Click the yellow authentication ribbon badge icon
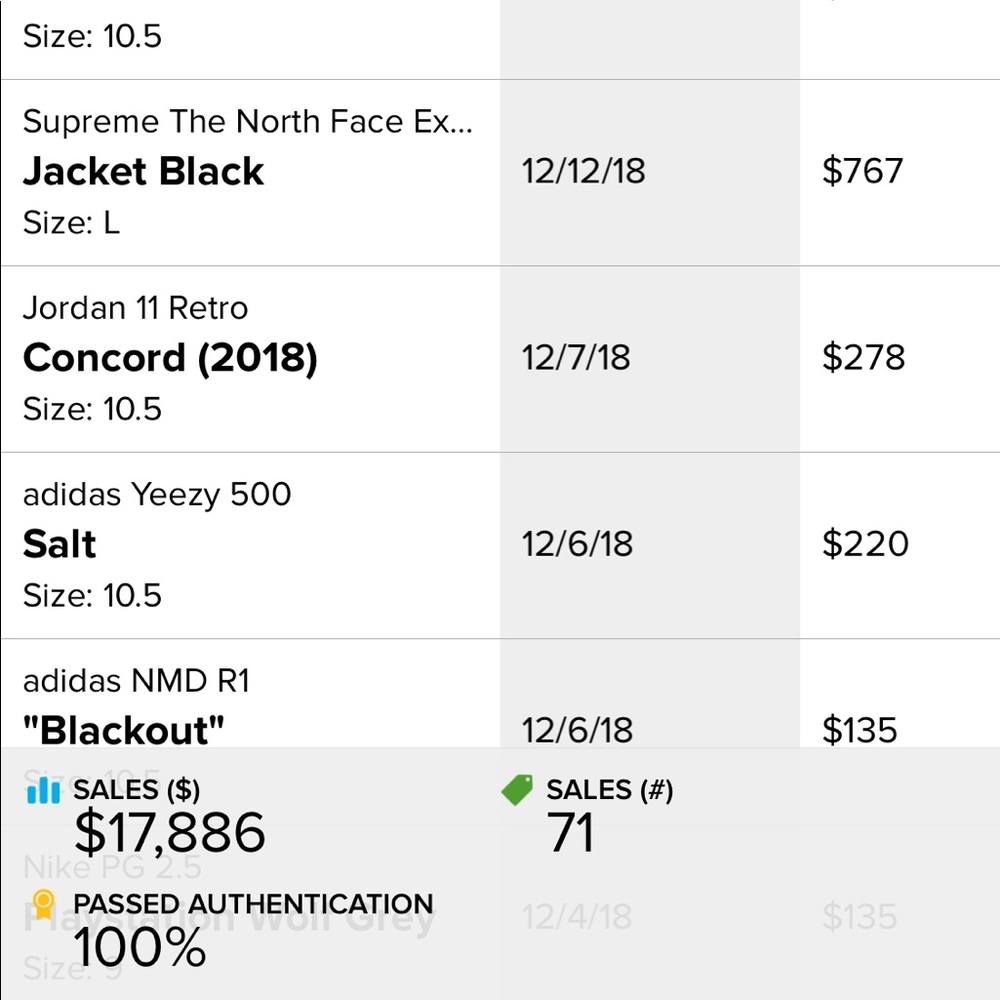 click(43, 905)
